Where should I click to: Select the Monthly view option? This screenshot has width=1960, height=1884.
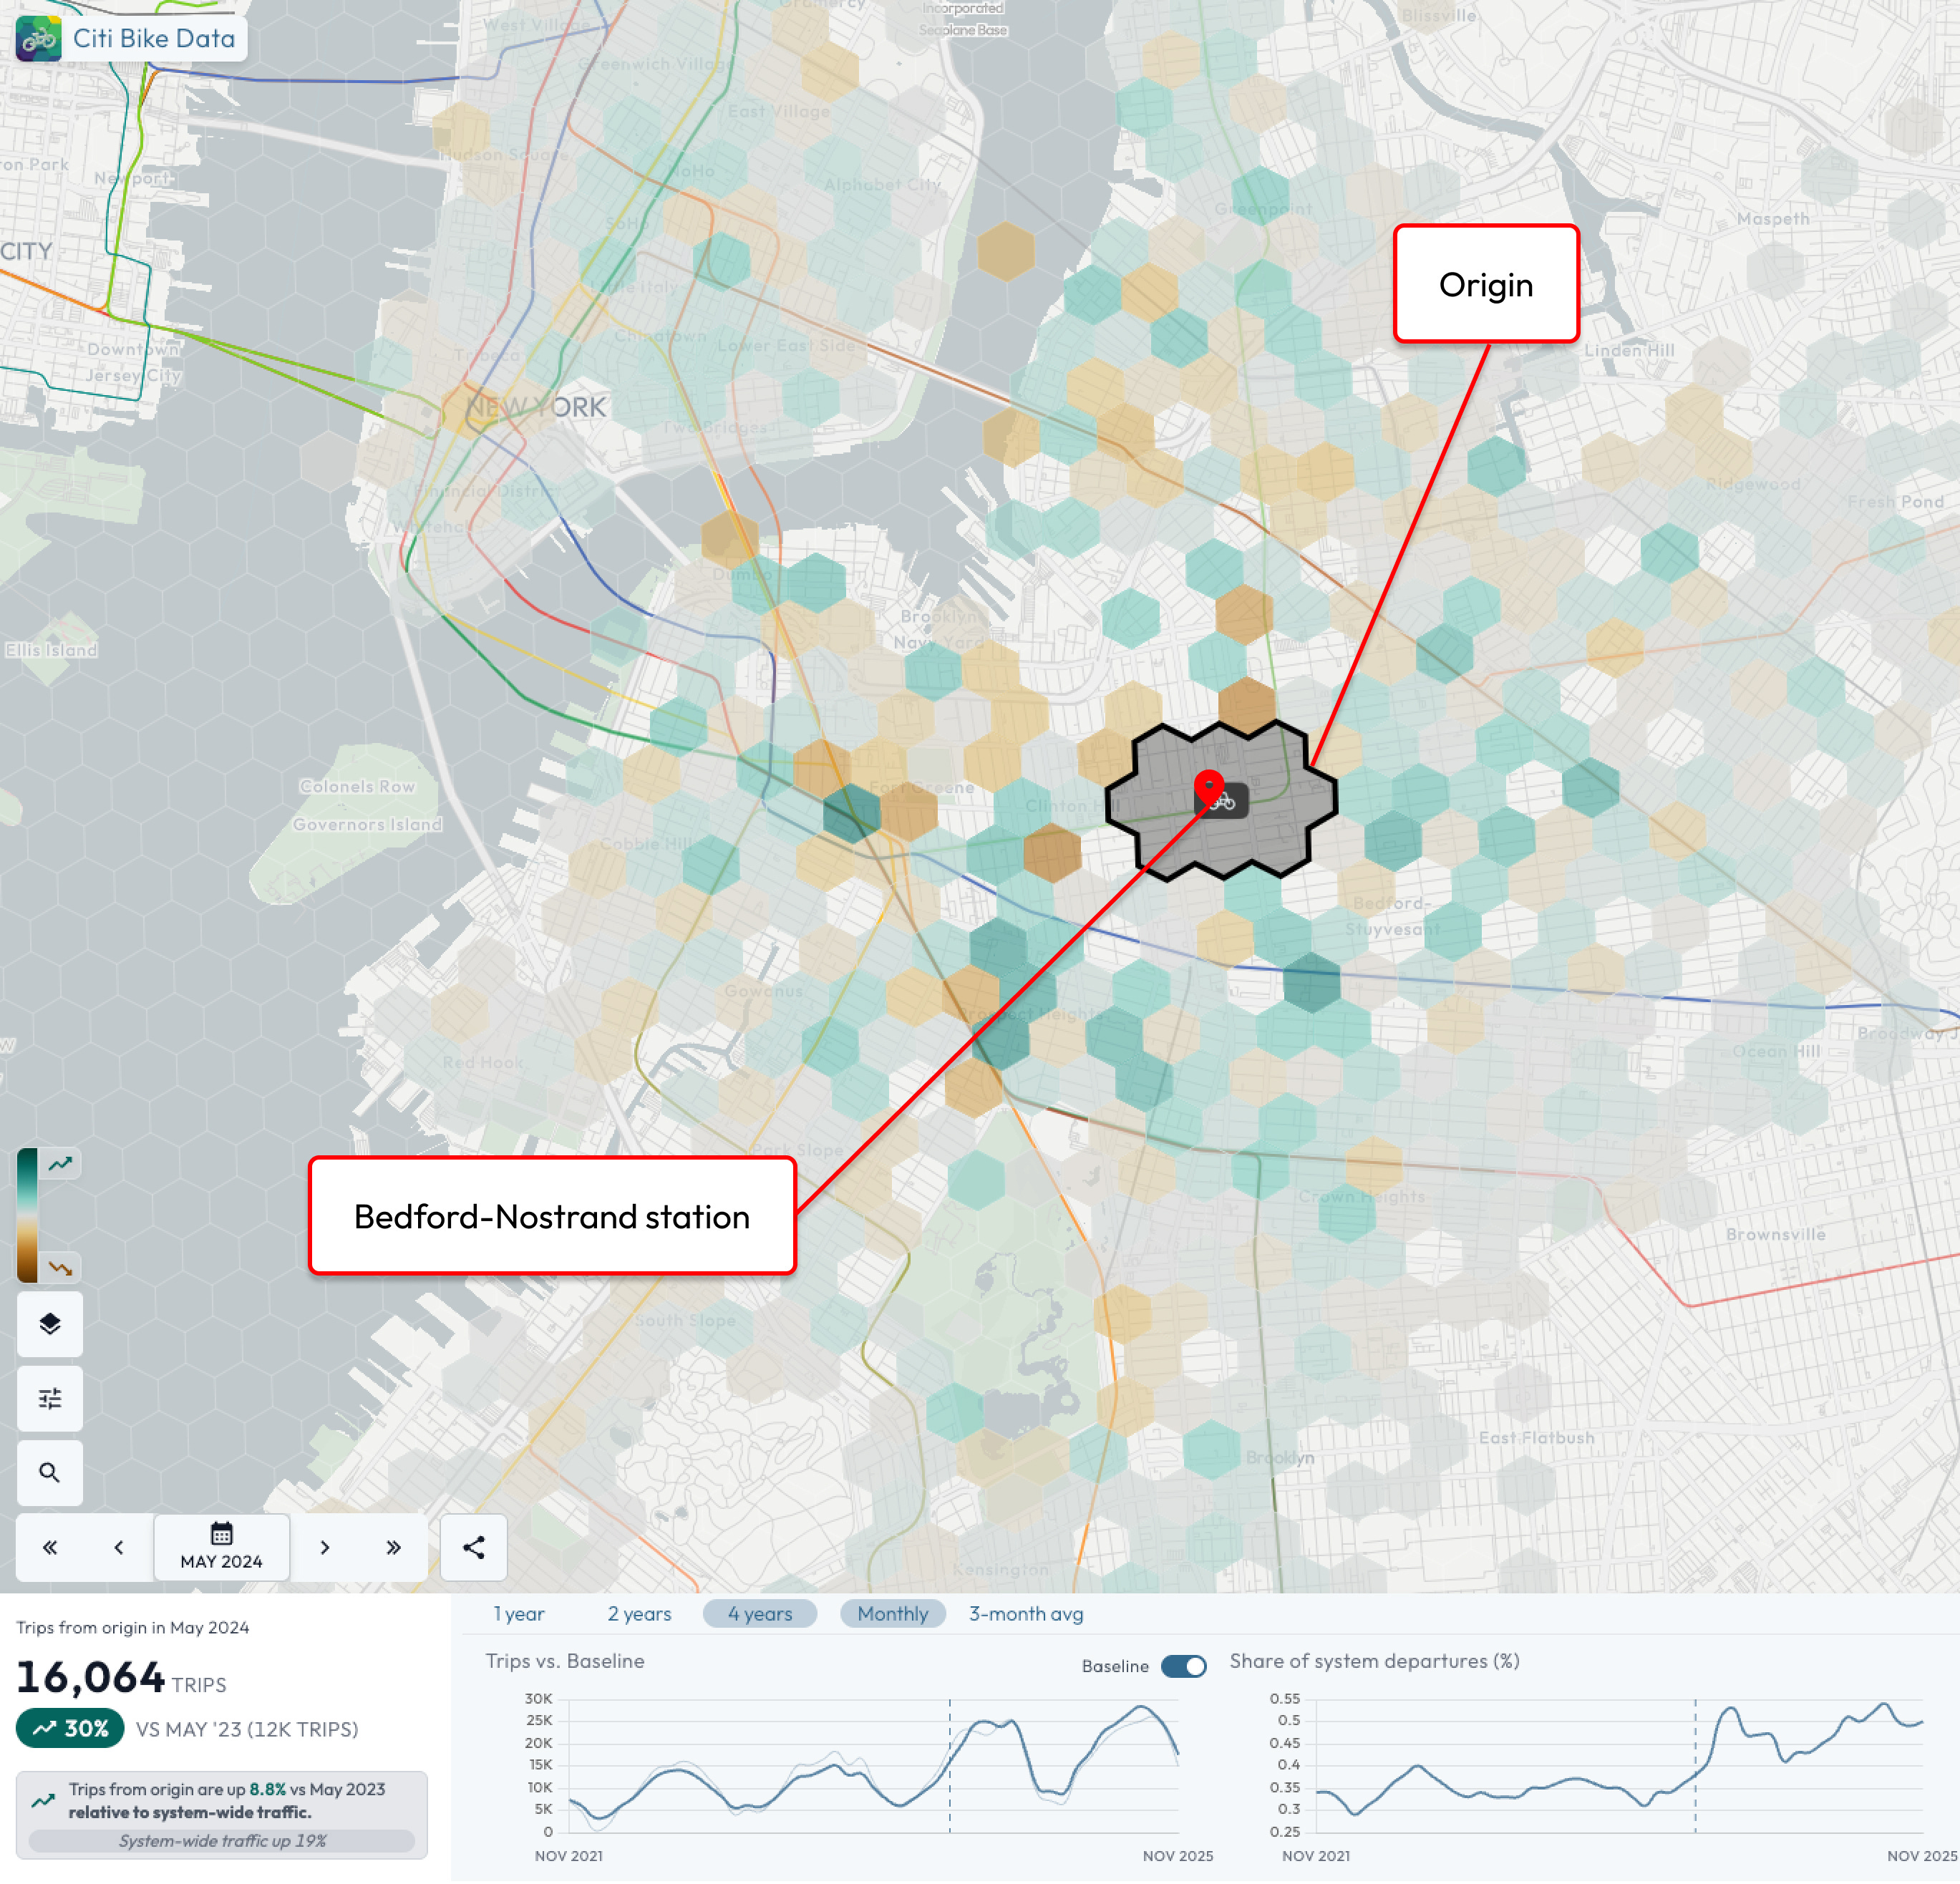point(892,1613)
